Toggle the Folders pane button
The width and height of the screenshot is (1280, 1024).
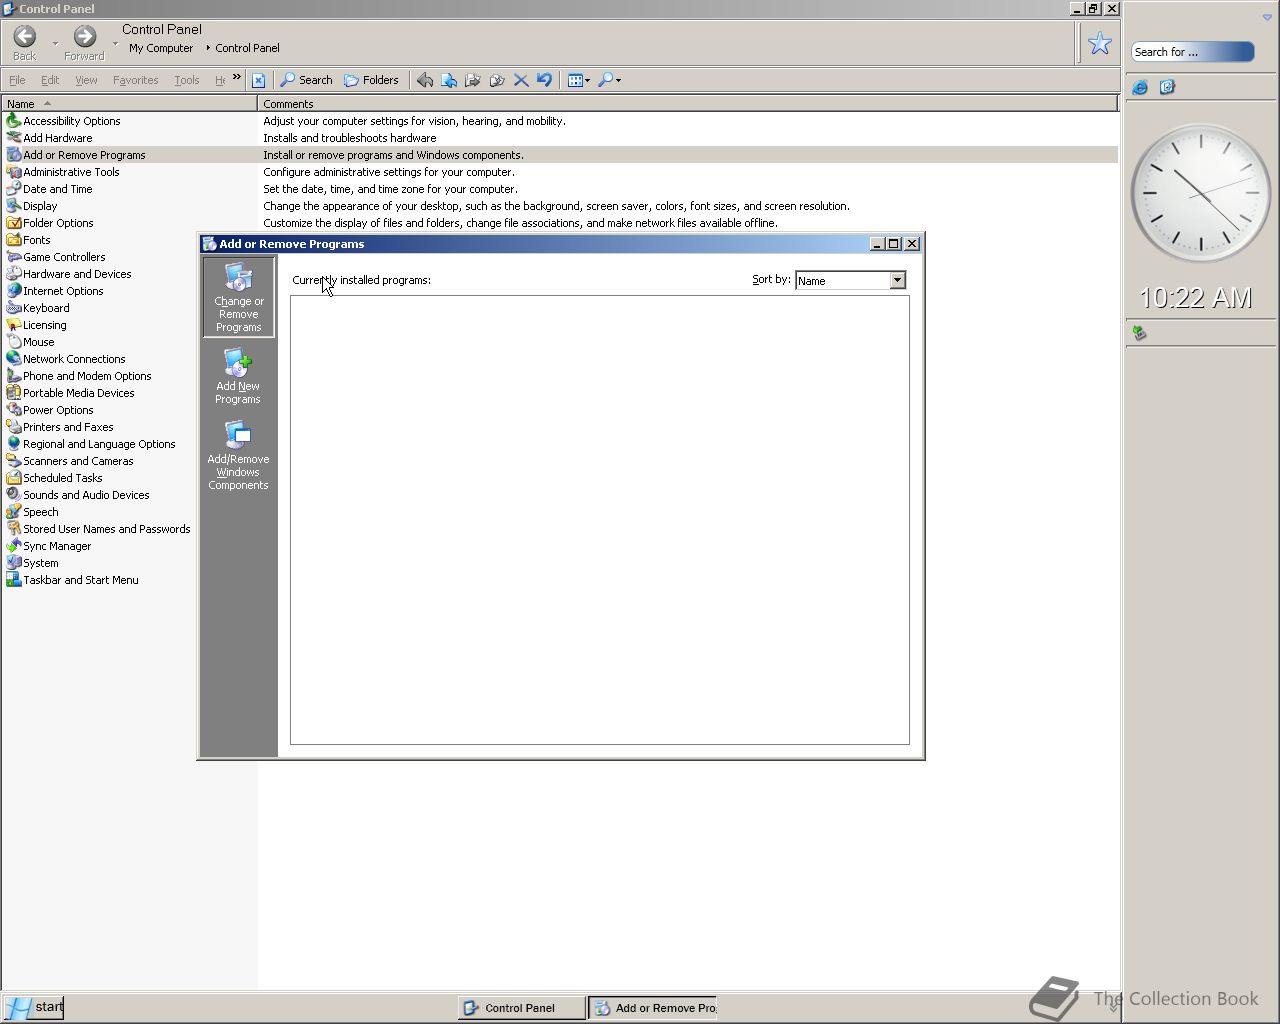click(x=371, y=80)
